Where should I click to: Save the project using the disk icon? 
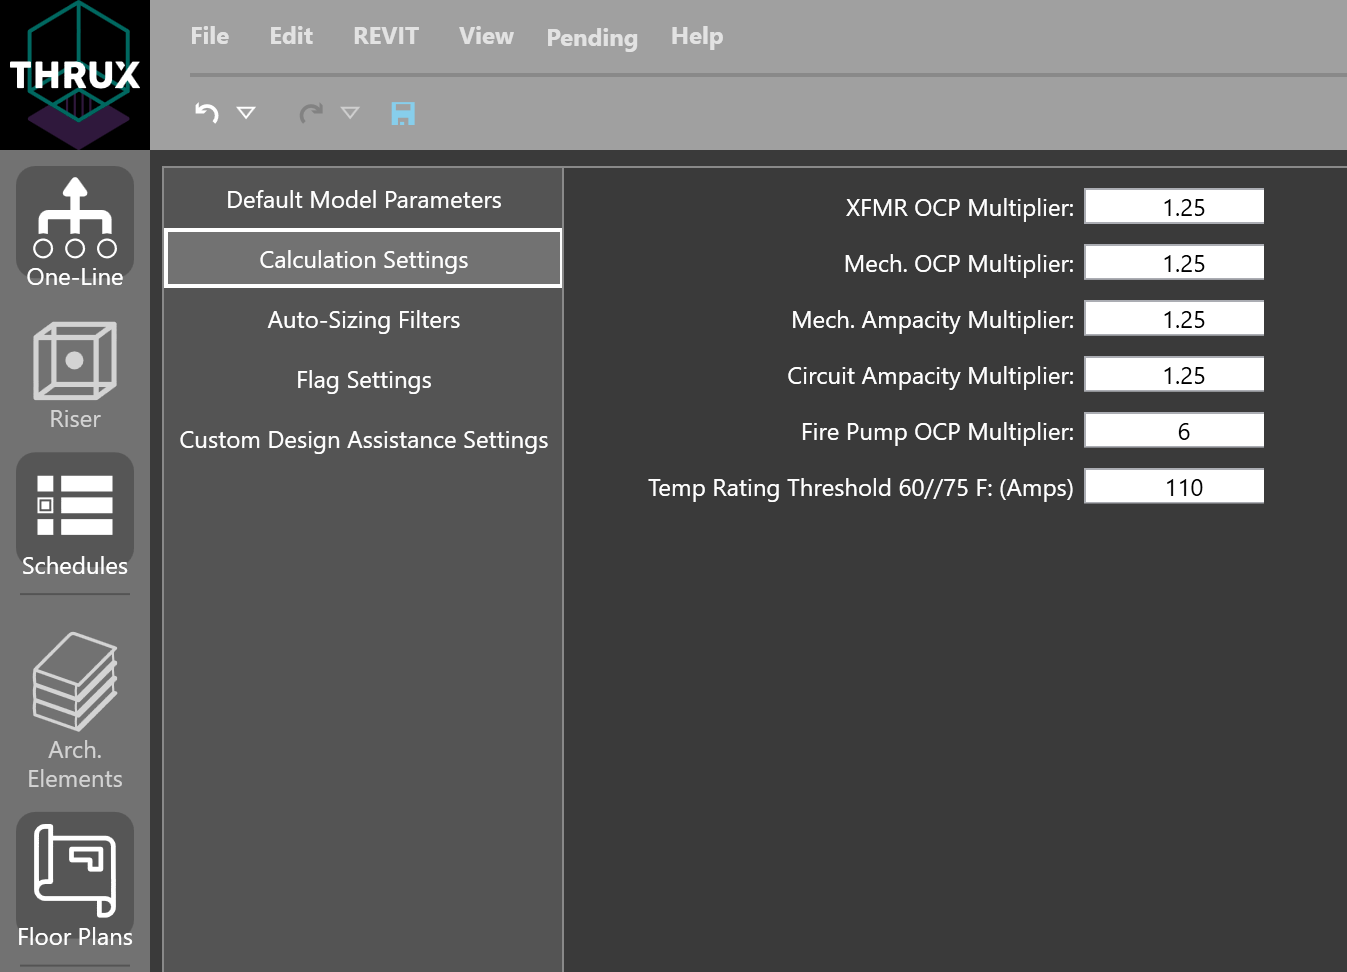403,113
